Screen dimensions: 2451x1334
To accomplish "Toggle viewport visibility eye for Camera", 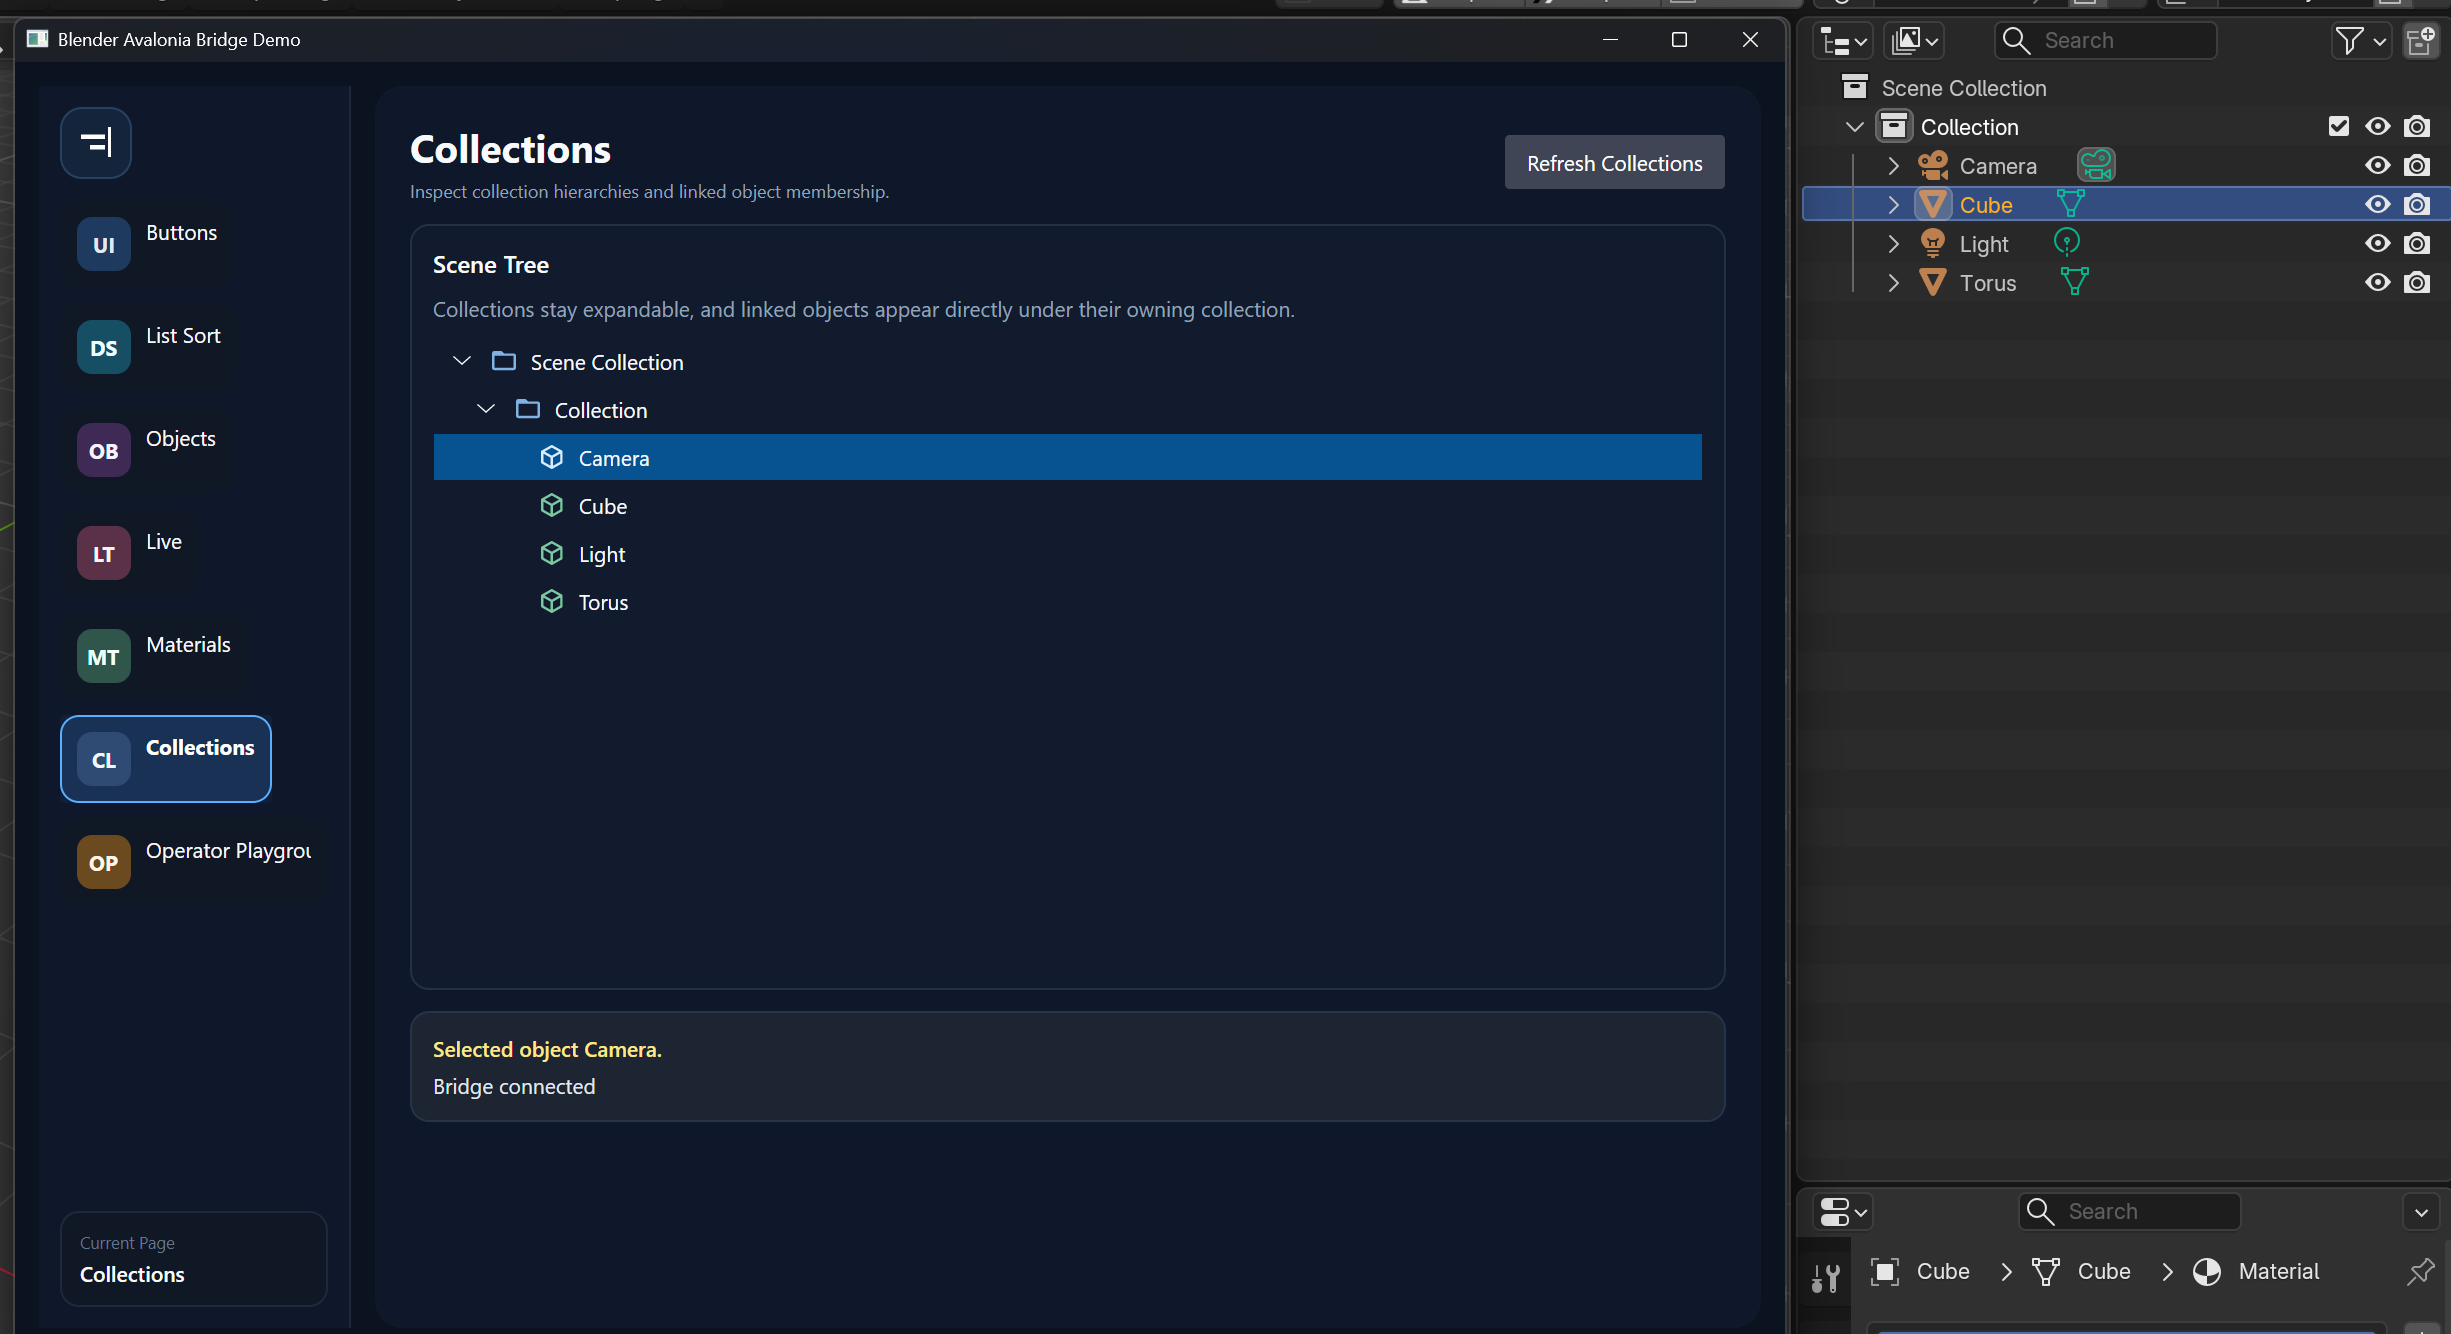I will 2378,165.
